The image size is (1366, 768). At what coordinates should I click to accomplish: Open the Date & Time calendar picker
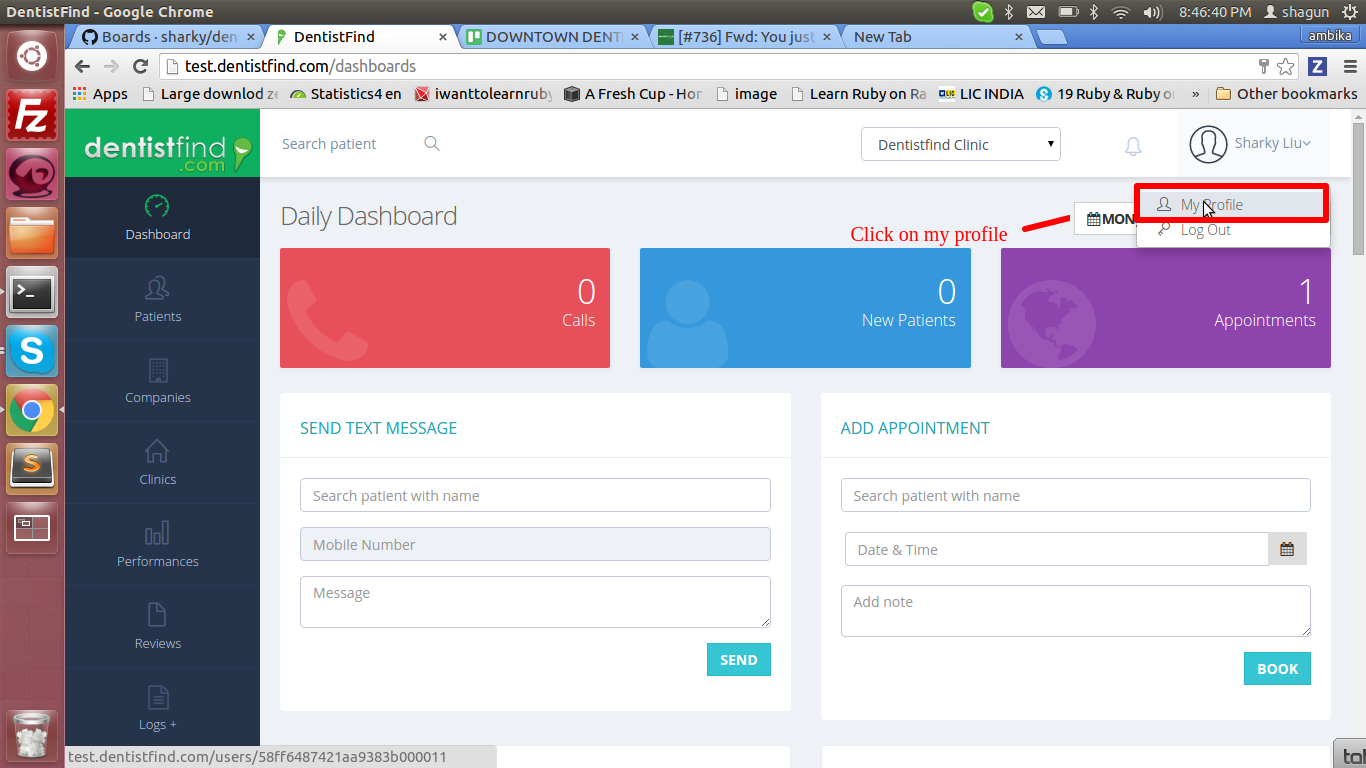pos(1287,549)
